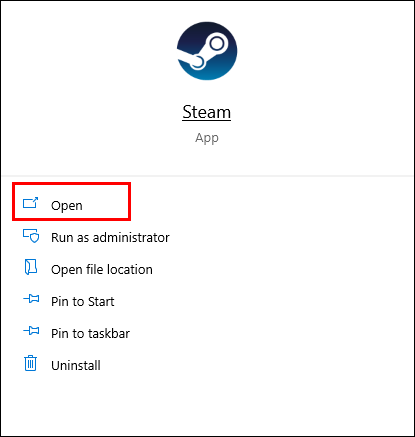Click the Steam logo icon

[207, 51]
